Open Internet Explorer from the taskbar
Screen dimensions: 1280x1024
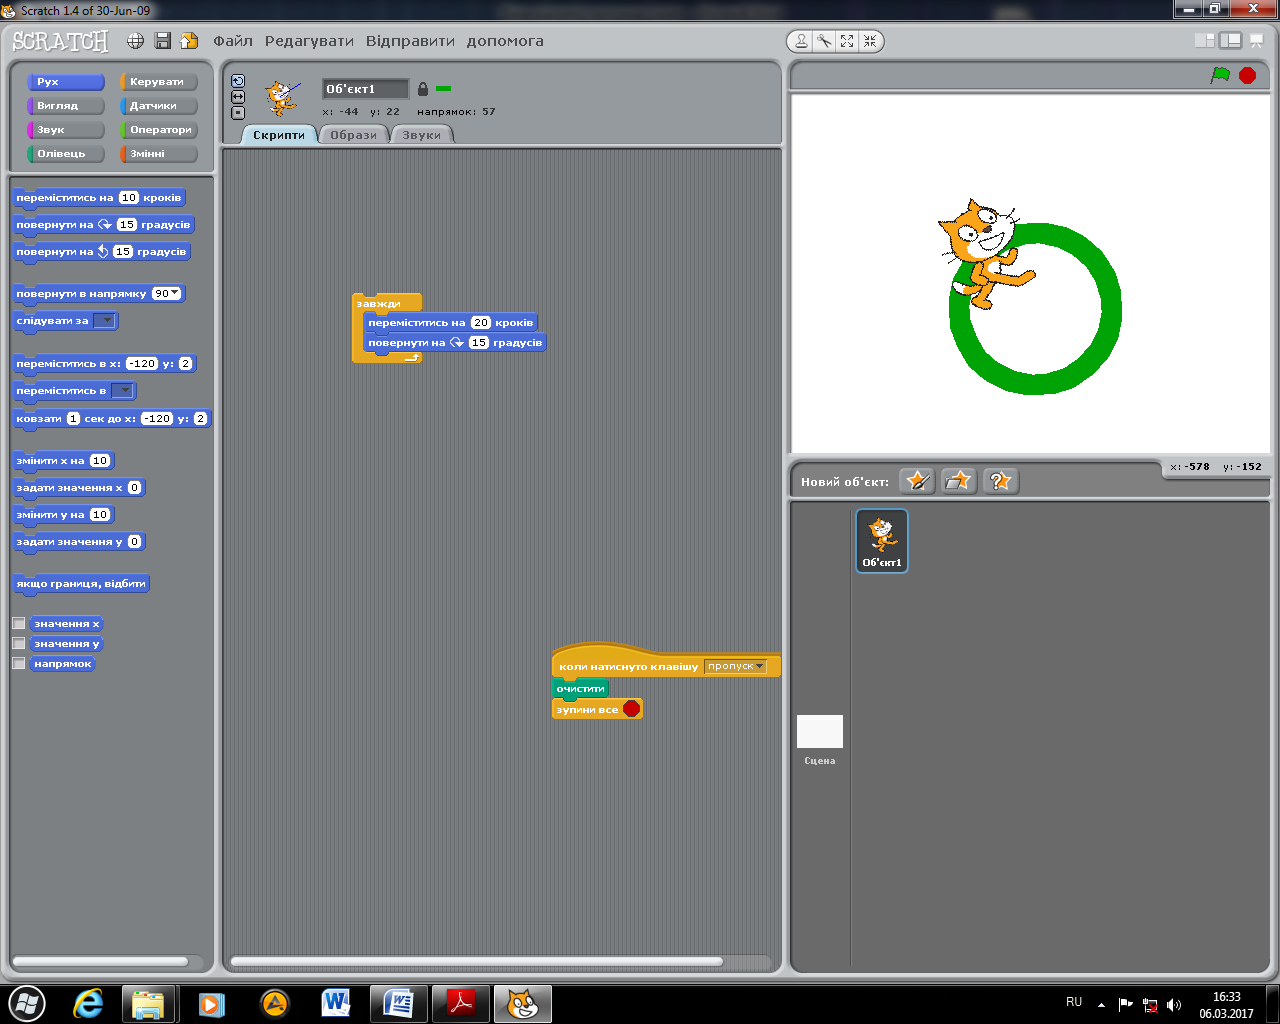coord(88,1003)
